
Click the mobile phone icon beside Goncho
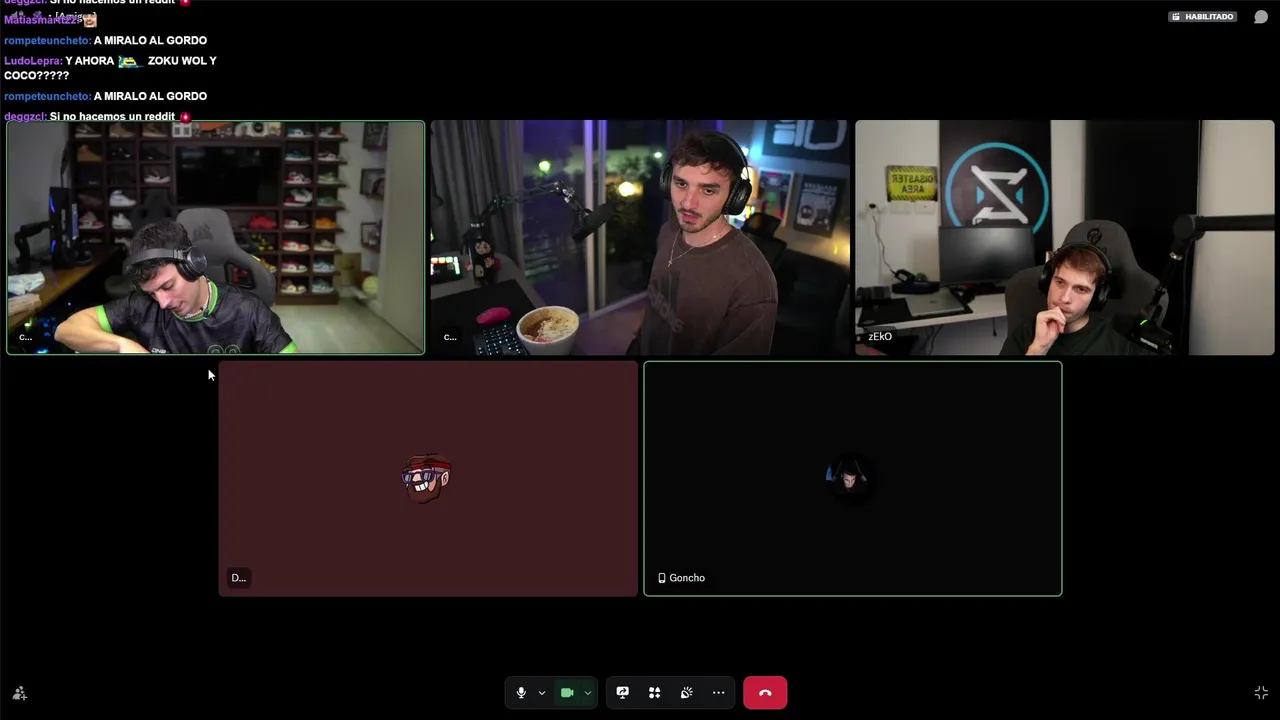coord(662,578)
